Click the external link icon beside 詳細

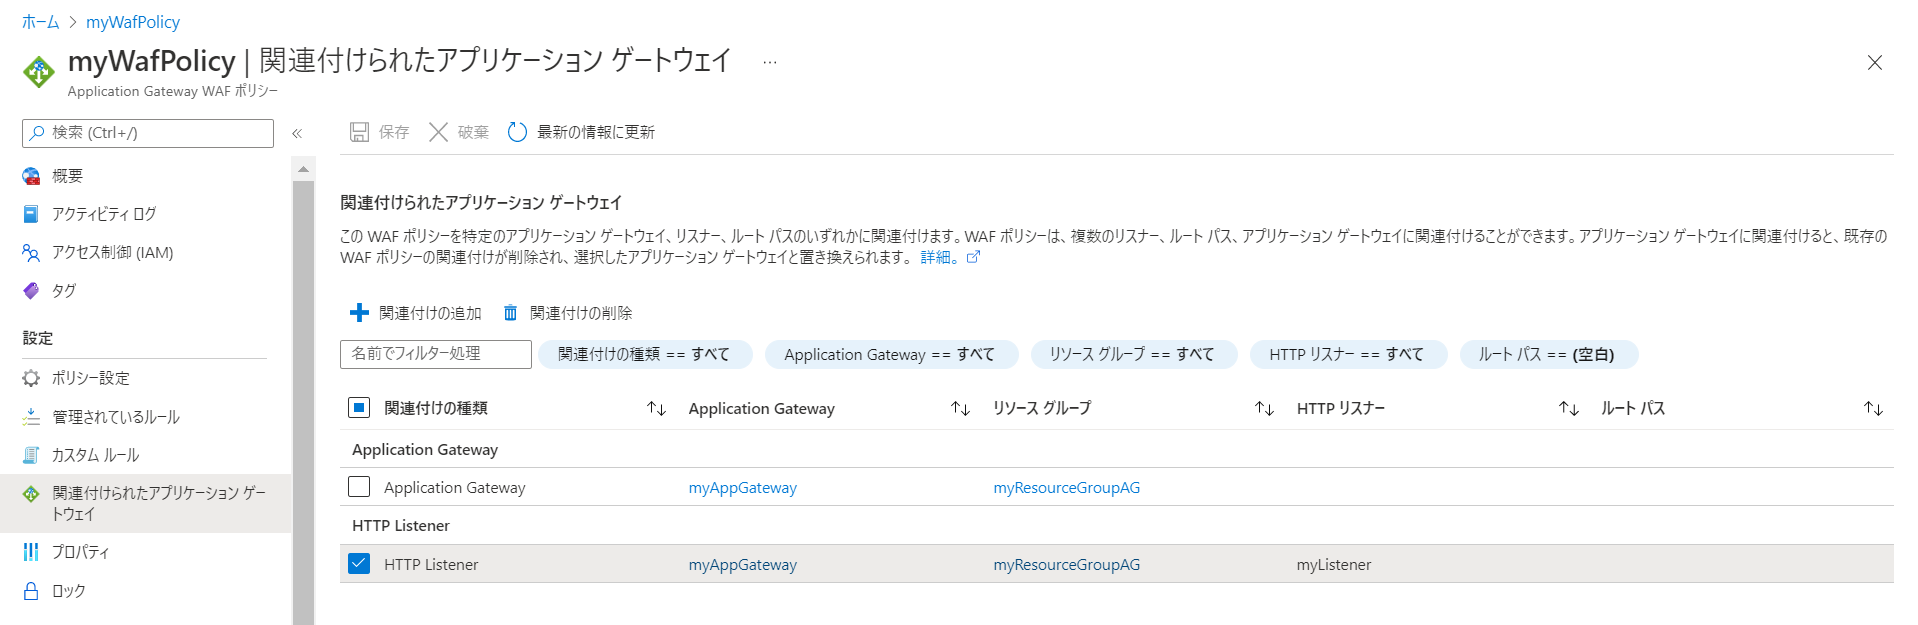click(x=973, y=257)
